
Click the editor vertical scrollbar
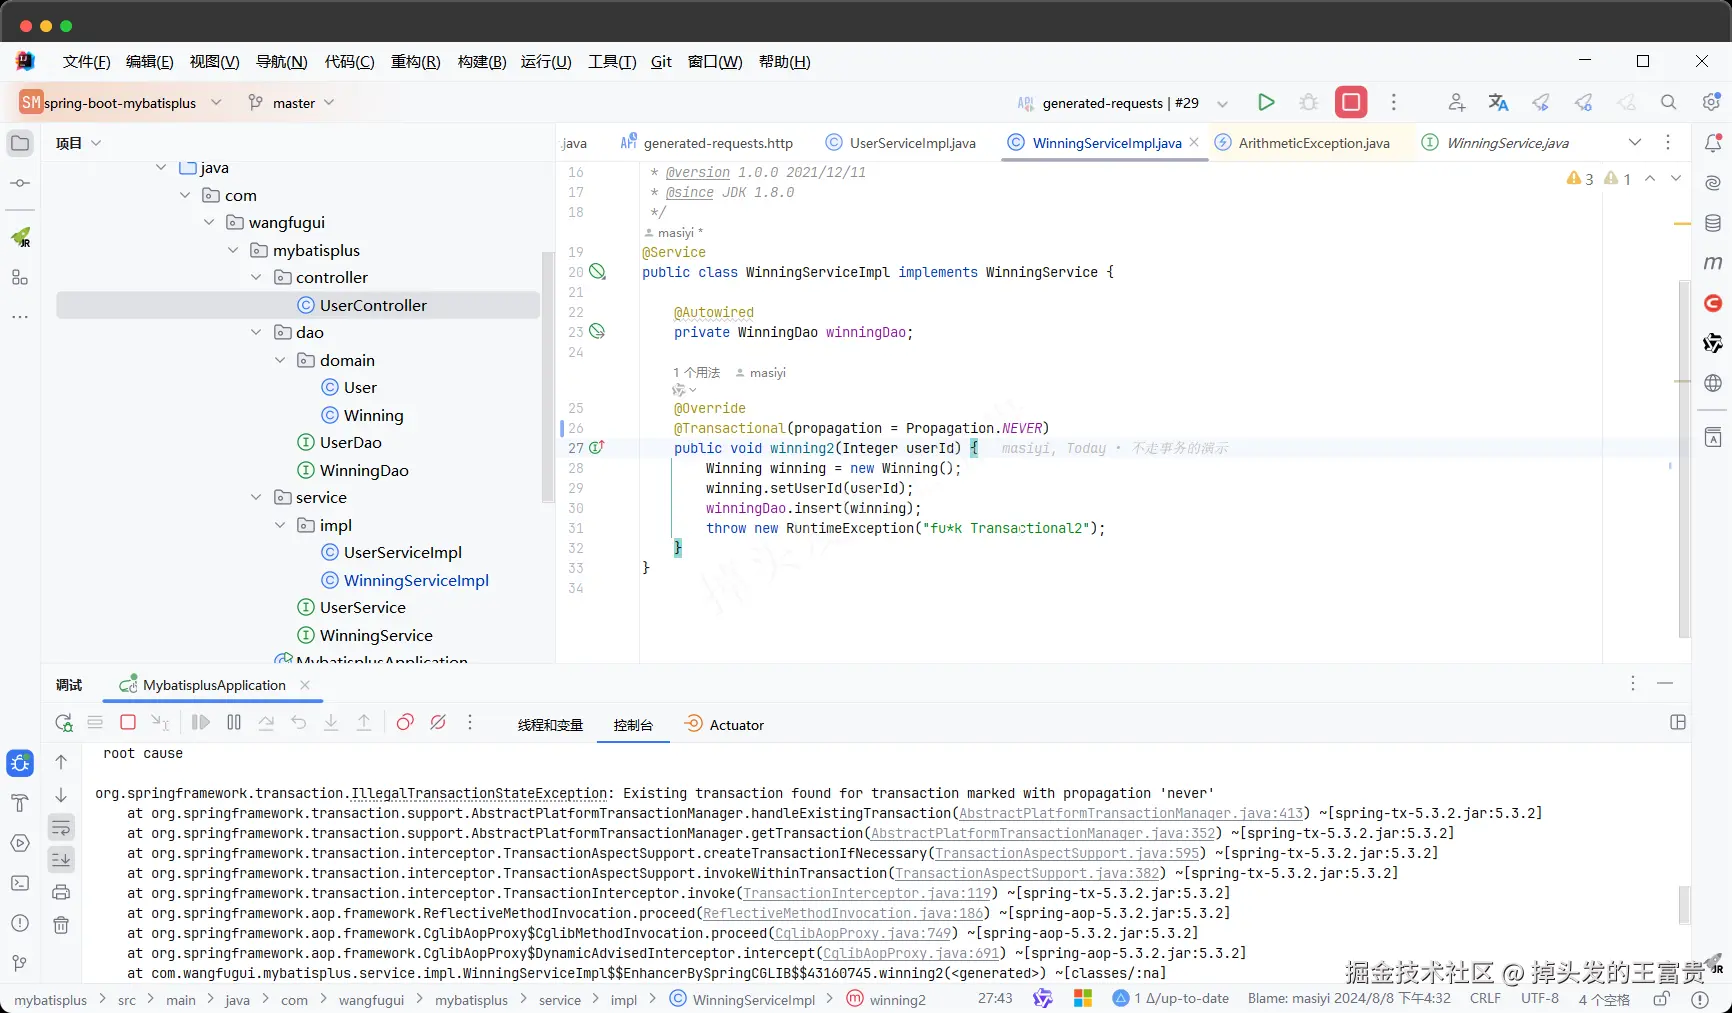click(1684, 458)
